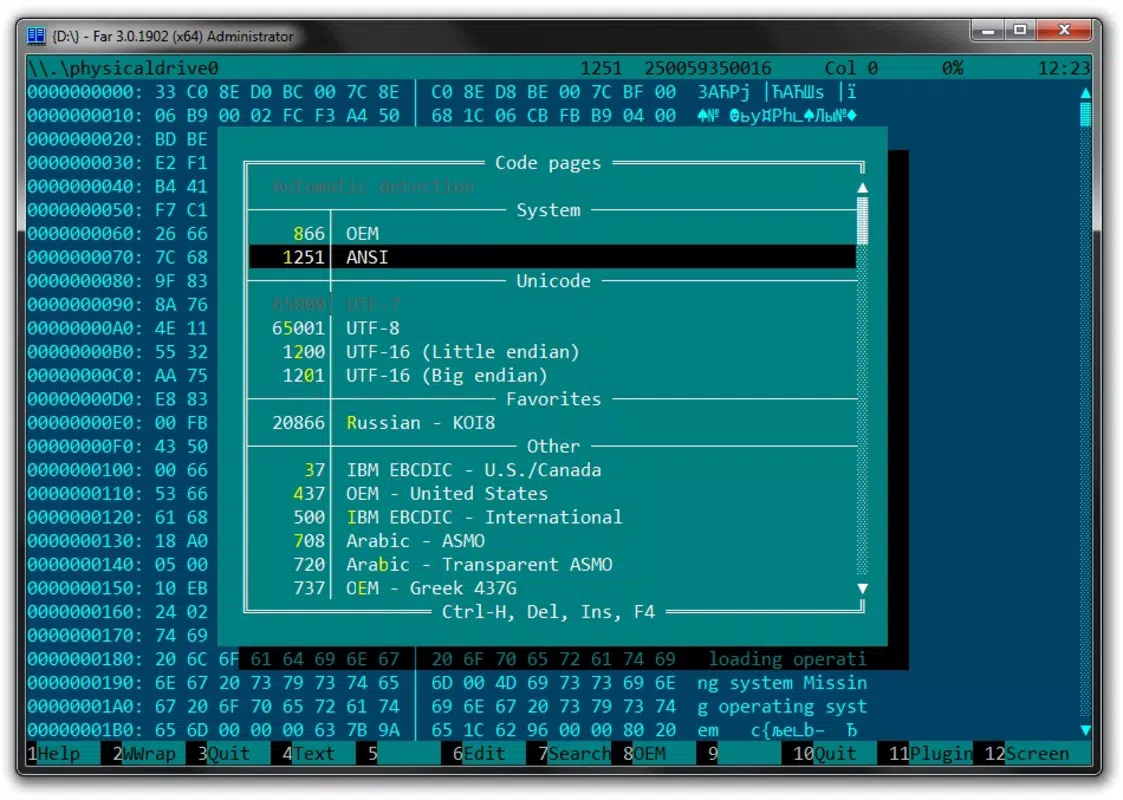Screen dimensions: 1123x800
Task: Select Arabic - ASMO code page
Action: pyautogui.click(x=552, y=541)
